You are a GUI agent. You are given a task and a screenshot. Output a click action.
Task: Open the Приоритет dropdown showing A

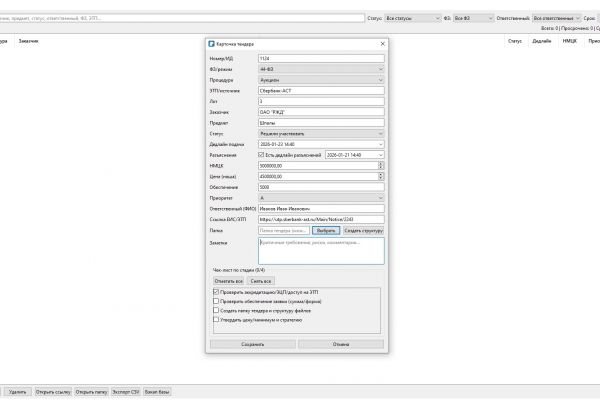[x=321, y=198]
